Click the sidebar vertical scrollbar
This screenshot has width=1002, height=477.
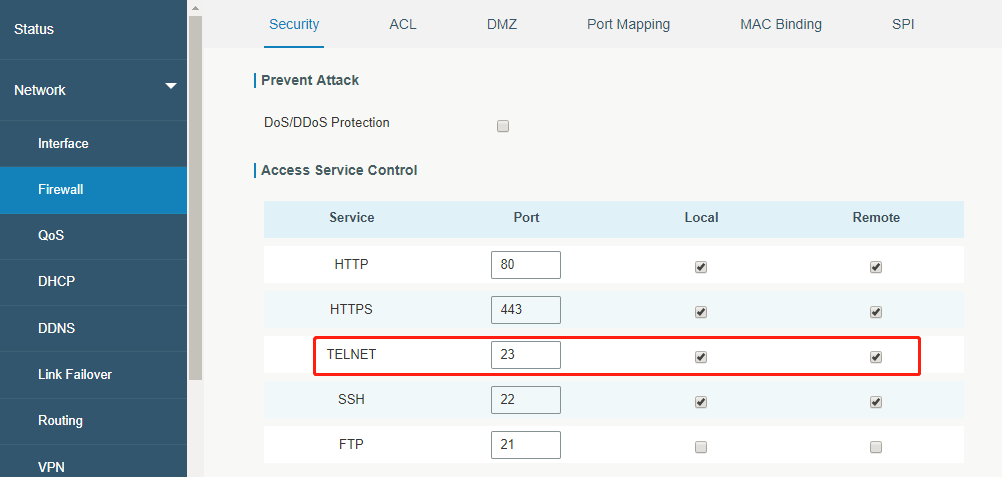(196, 198)
